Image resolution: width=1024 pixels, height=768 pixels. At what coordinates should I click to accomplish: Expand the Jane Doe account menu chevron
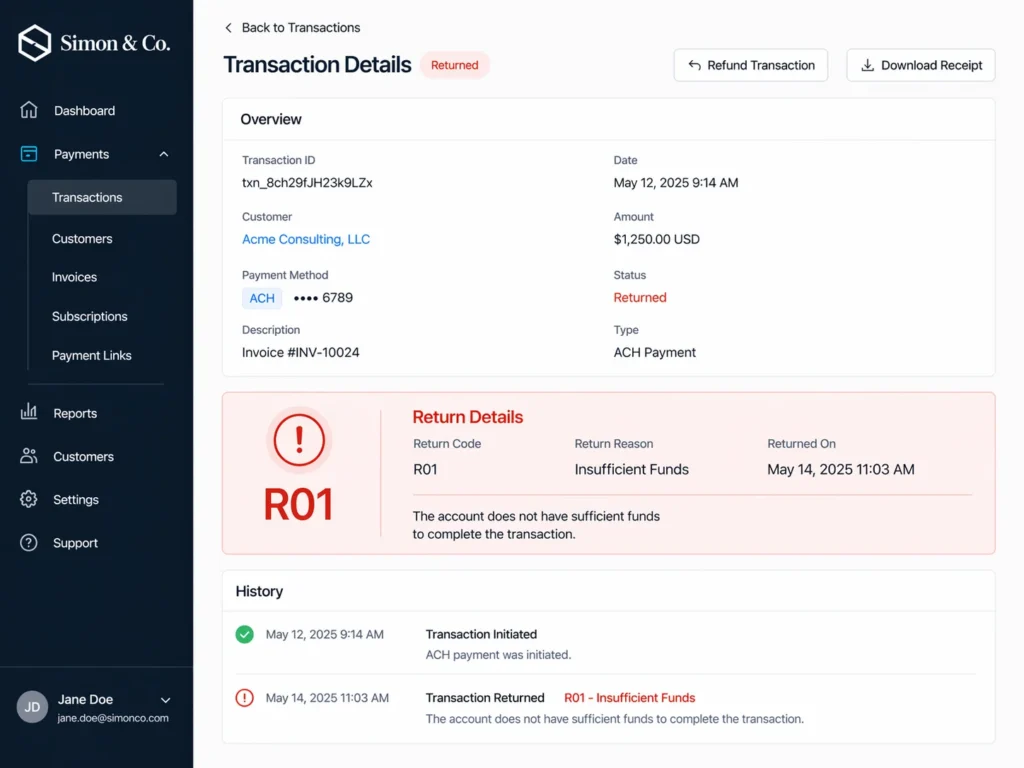pos(166,700)
